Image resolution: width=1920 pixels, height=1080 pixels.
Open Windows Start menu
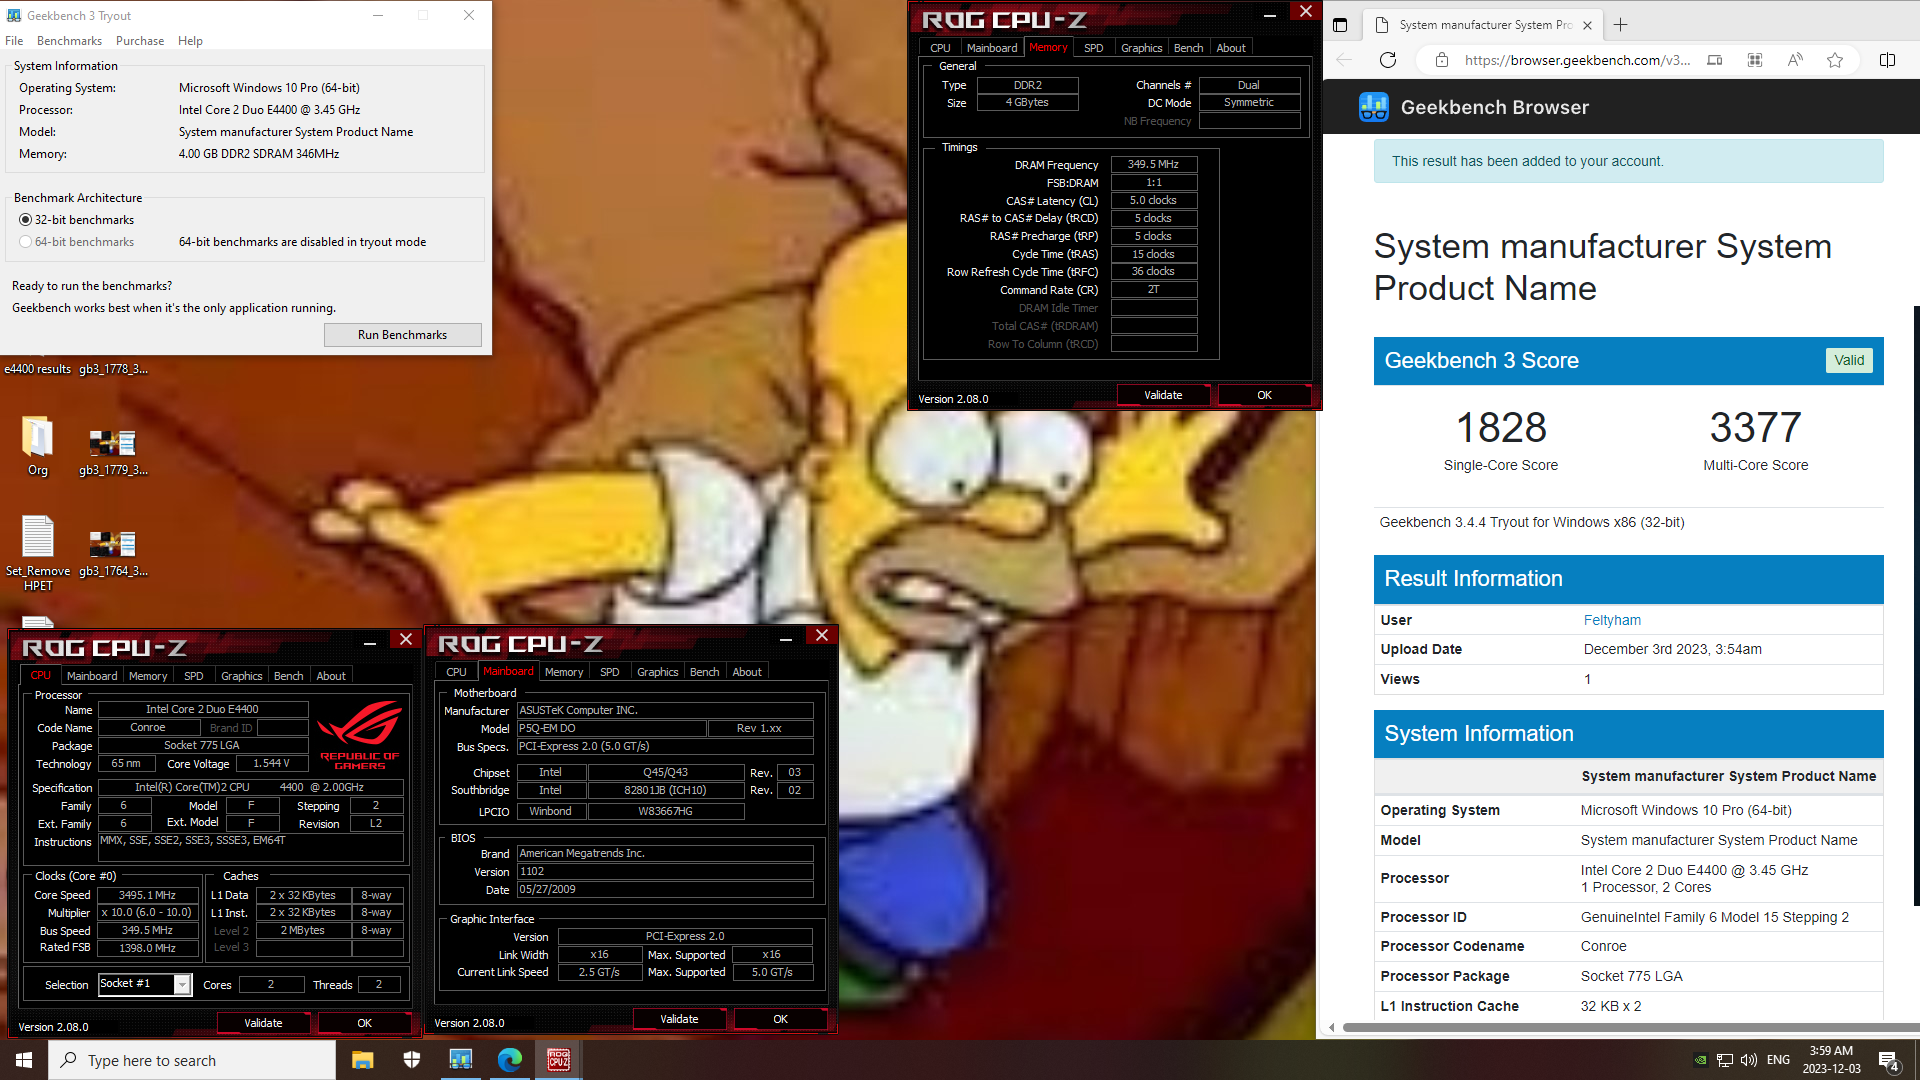click(x=24, y=1060)
